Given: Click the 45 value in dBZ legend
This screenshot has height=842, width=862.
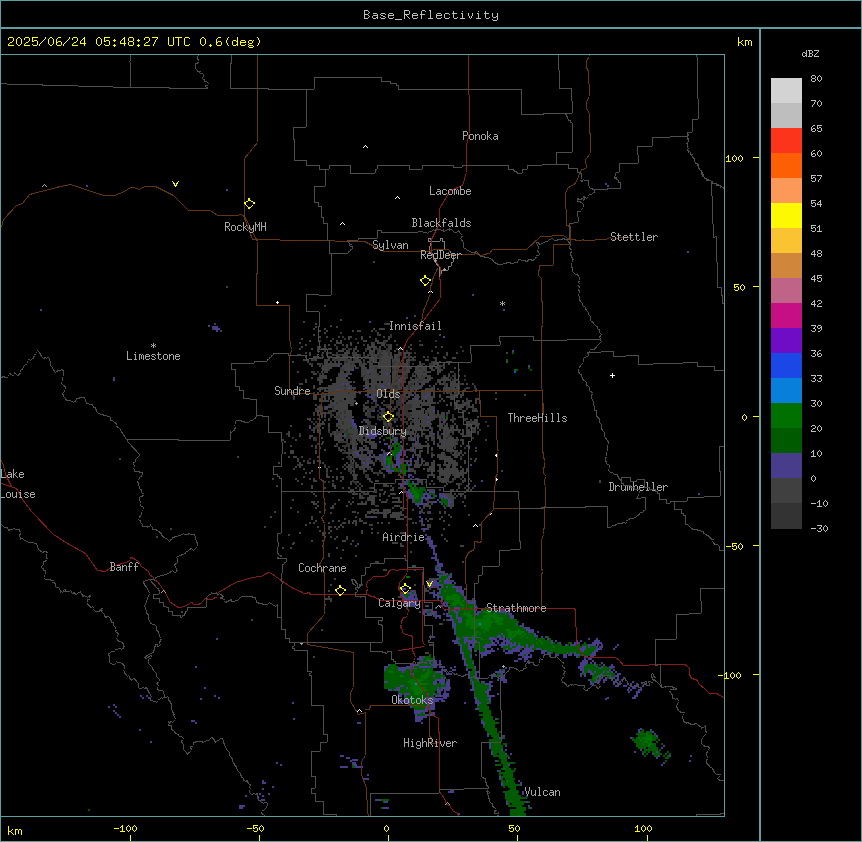Looking at the screenshot, I should pyautogui.click(x=816, y=279).
